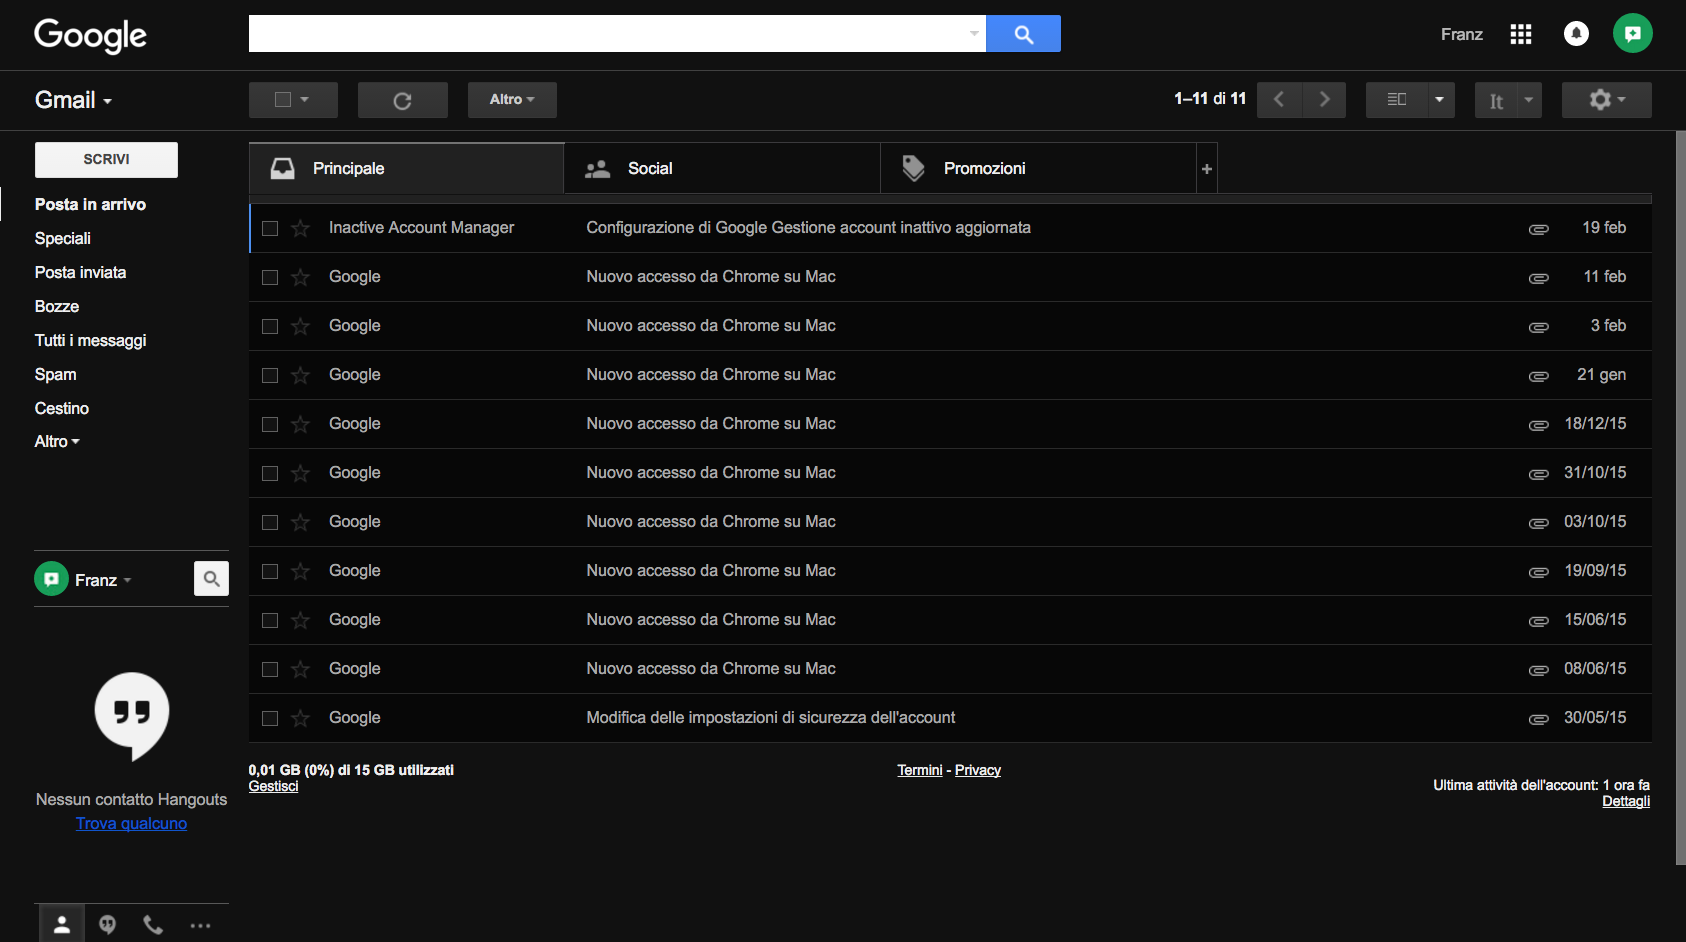Open the Altro toolbar dropdown
The width and height of the screenshot is (1686, 942).
pyautogui.click(x=512, y=99)
